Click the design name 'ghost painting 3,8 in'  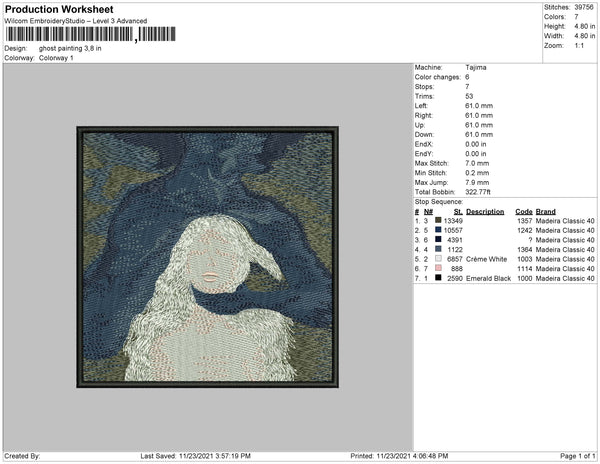point(70,49)
